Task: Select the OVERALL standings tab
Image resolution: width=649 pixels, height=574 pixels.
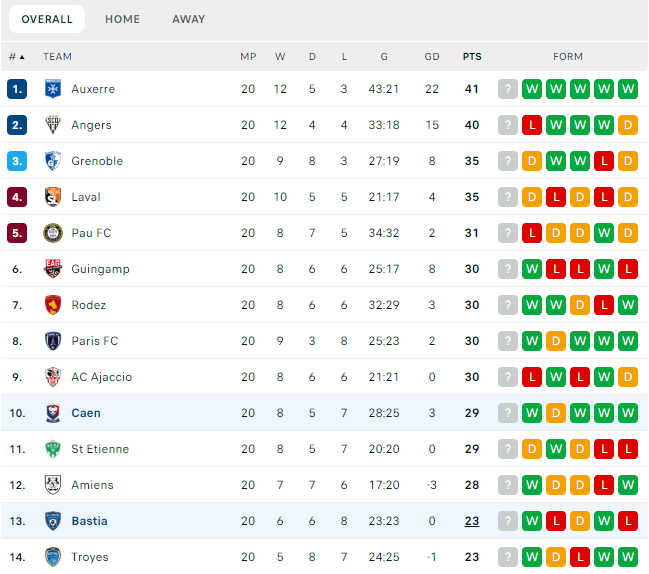Action: [x=47, y=19]
